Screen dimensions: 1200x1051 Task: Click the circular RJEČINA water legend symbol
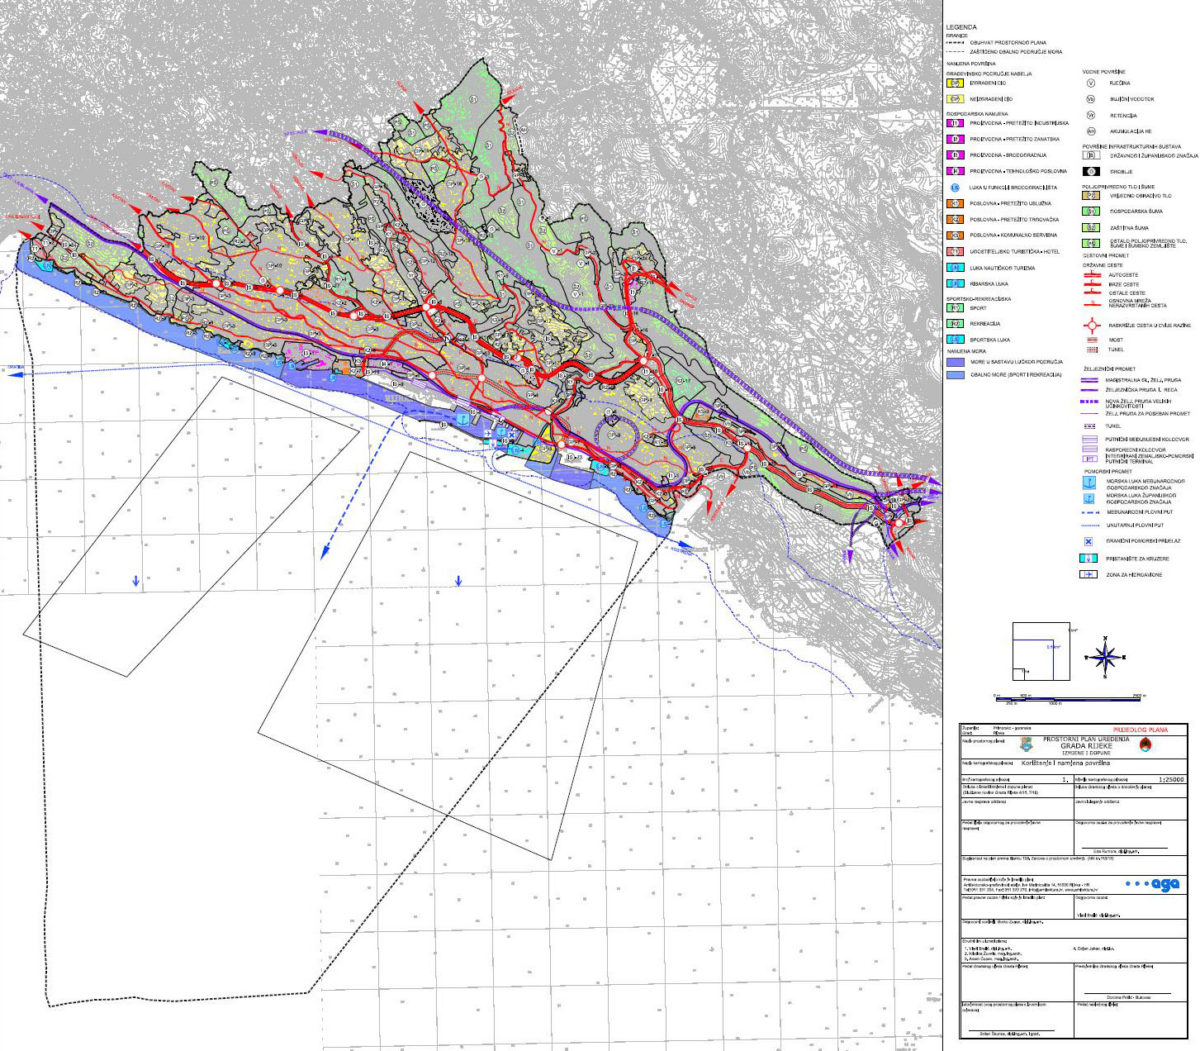1091,84
